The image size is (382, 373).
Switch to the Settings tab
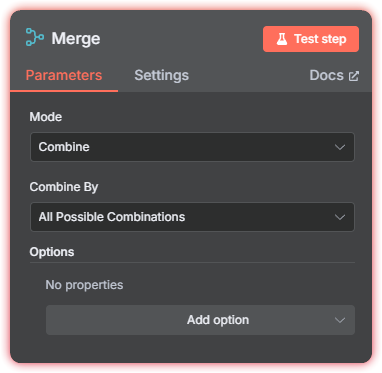click(162, 75)
